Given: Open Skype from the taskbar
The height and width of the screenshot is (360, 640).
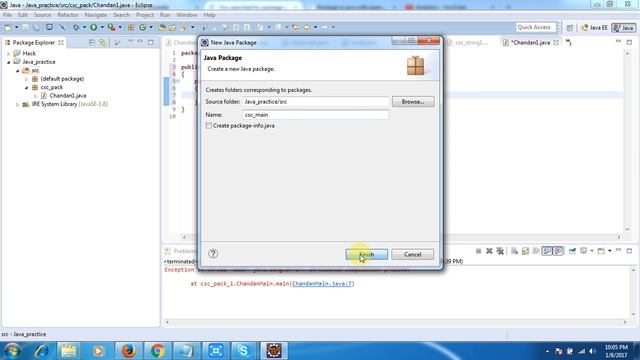Looking at the screenshot, I should click(x=244, y=351).
